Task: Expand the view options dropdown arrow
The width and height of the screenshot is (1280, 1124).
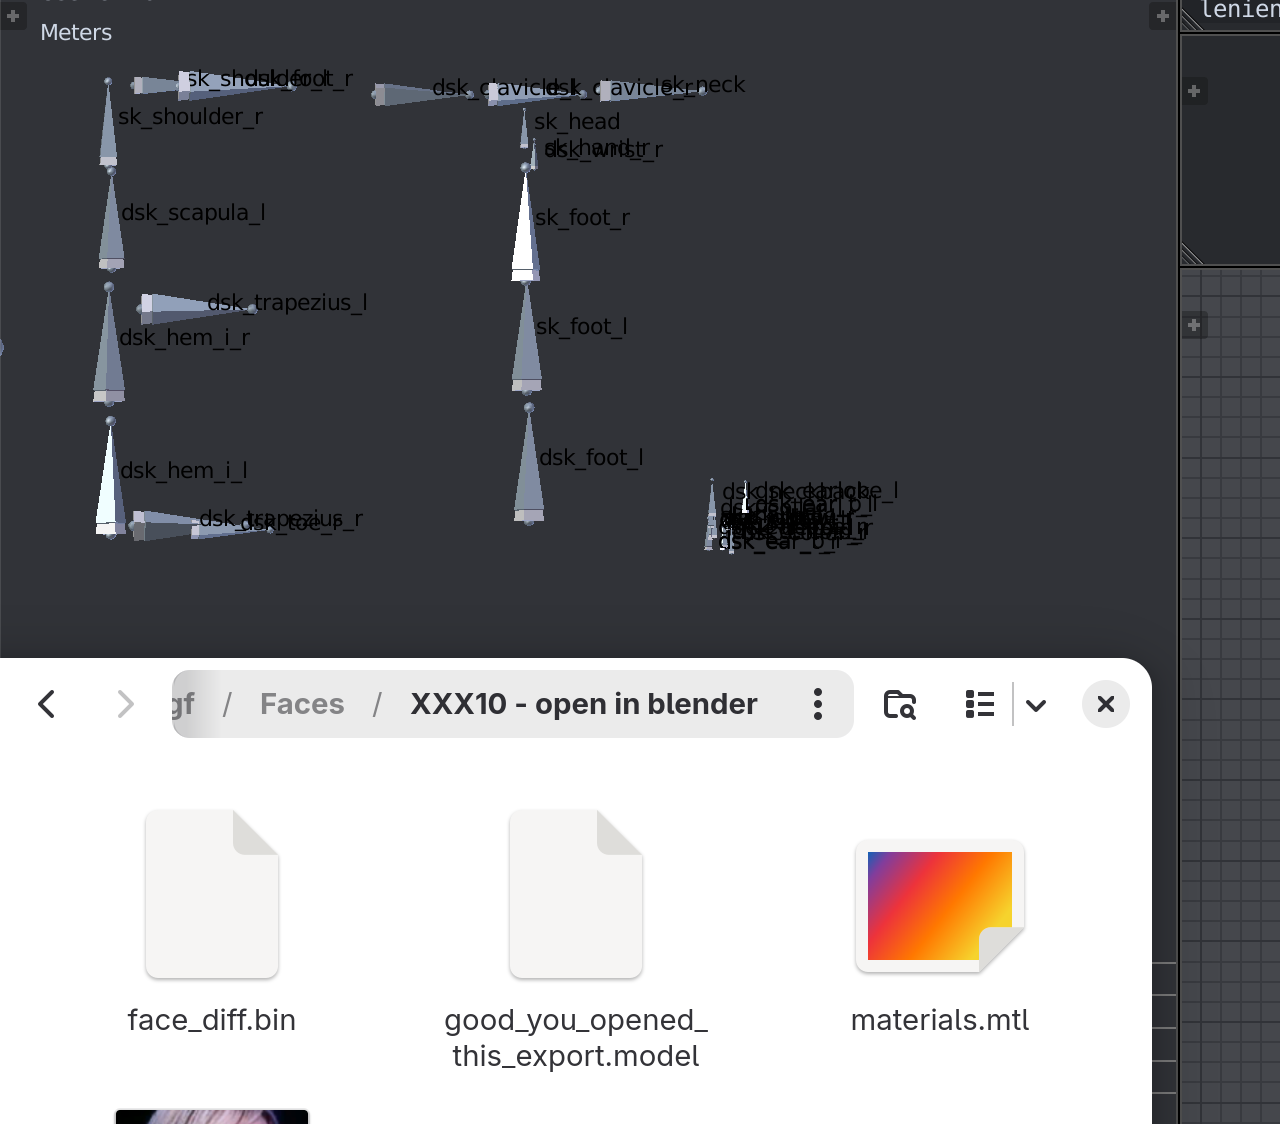Action: (1036, 704)
